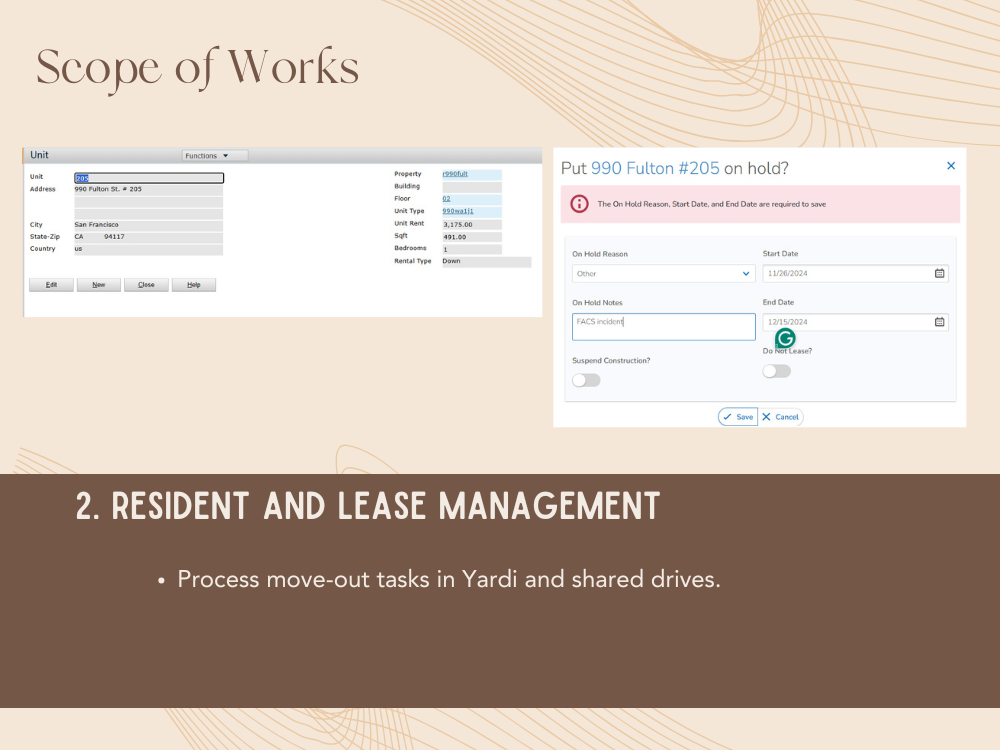The height and width of the screenshot is (750, 1000).
Task: Close the on hold dialog with X
Action: coord(951,166)
